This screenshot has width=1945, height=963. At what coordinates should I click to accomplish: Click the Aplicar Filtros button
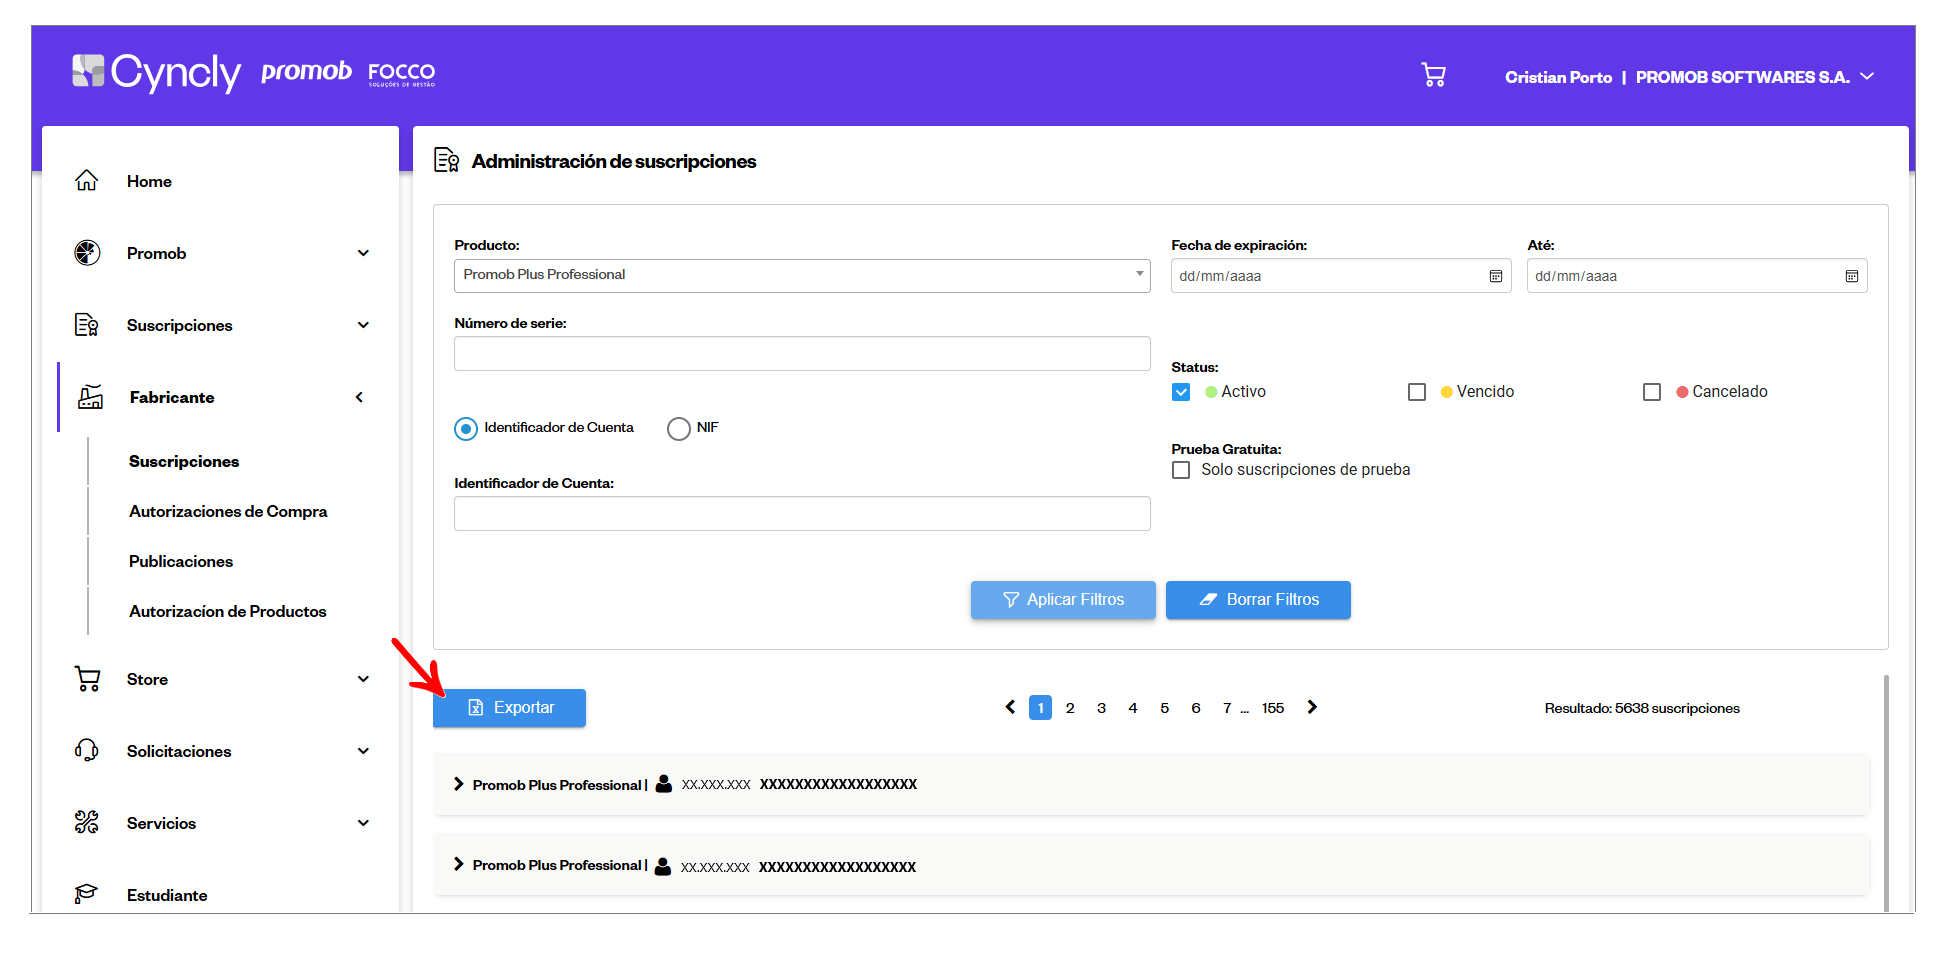(x=1063, y=600)
